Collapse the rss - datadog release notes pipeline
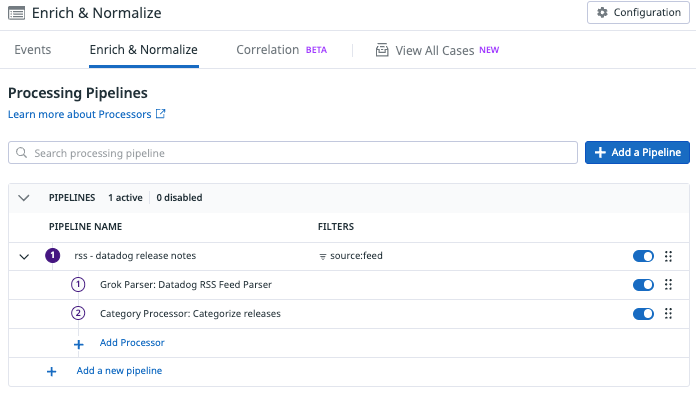 24,257
